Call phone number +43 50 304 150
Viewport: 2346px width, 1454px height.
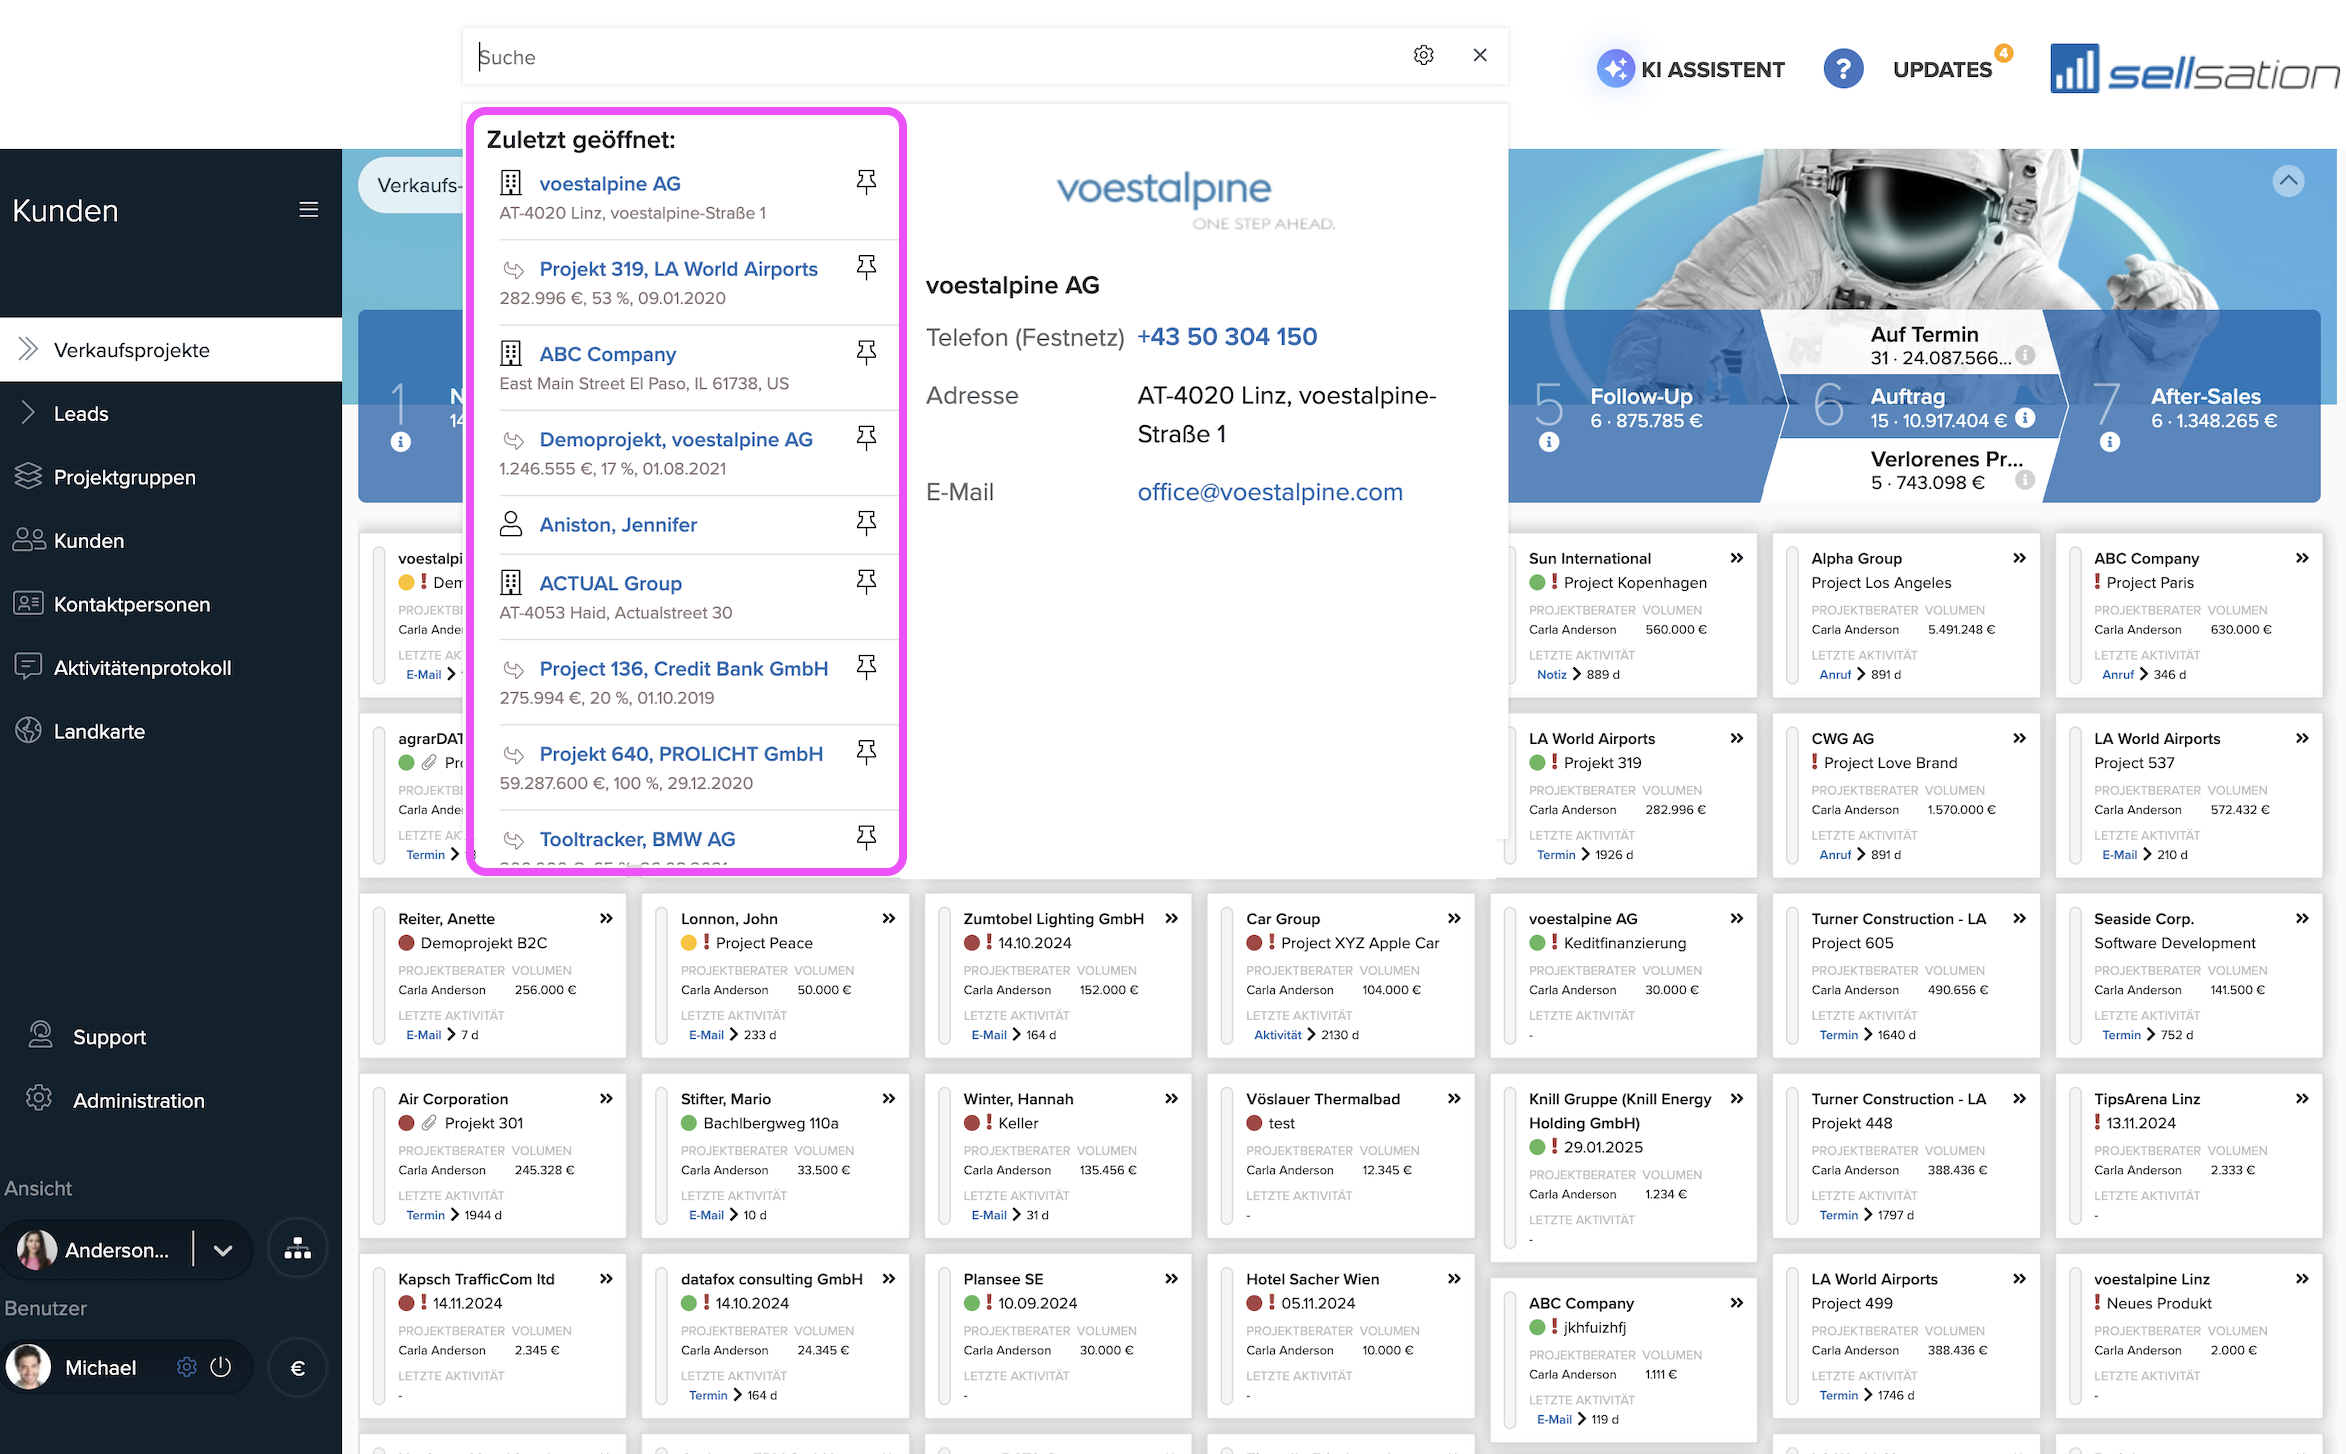click(1227, 337)
